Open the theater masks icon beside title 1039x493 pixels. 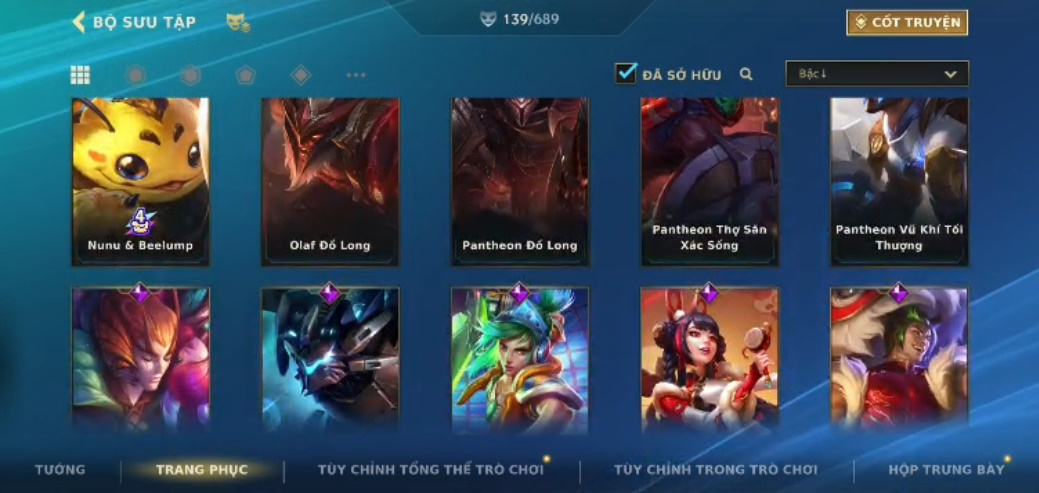[x=237, y=23]
